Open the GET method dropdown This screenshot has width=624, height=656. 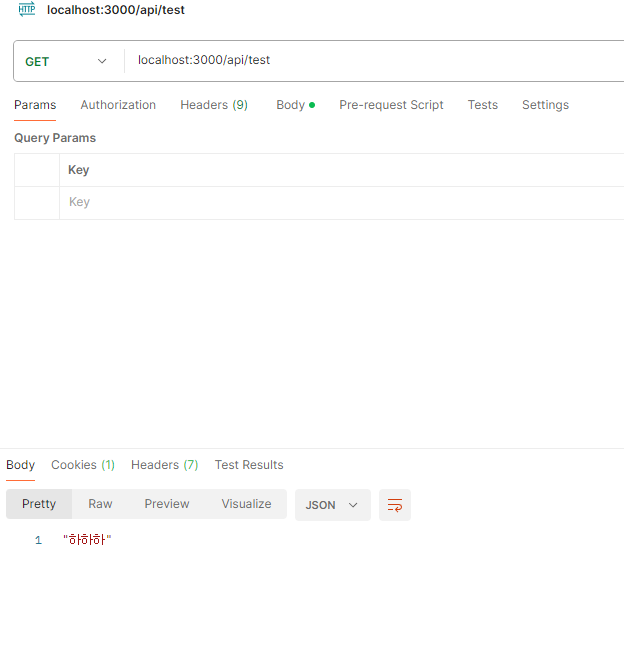click(66, 62)
